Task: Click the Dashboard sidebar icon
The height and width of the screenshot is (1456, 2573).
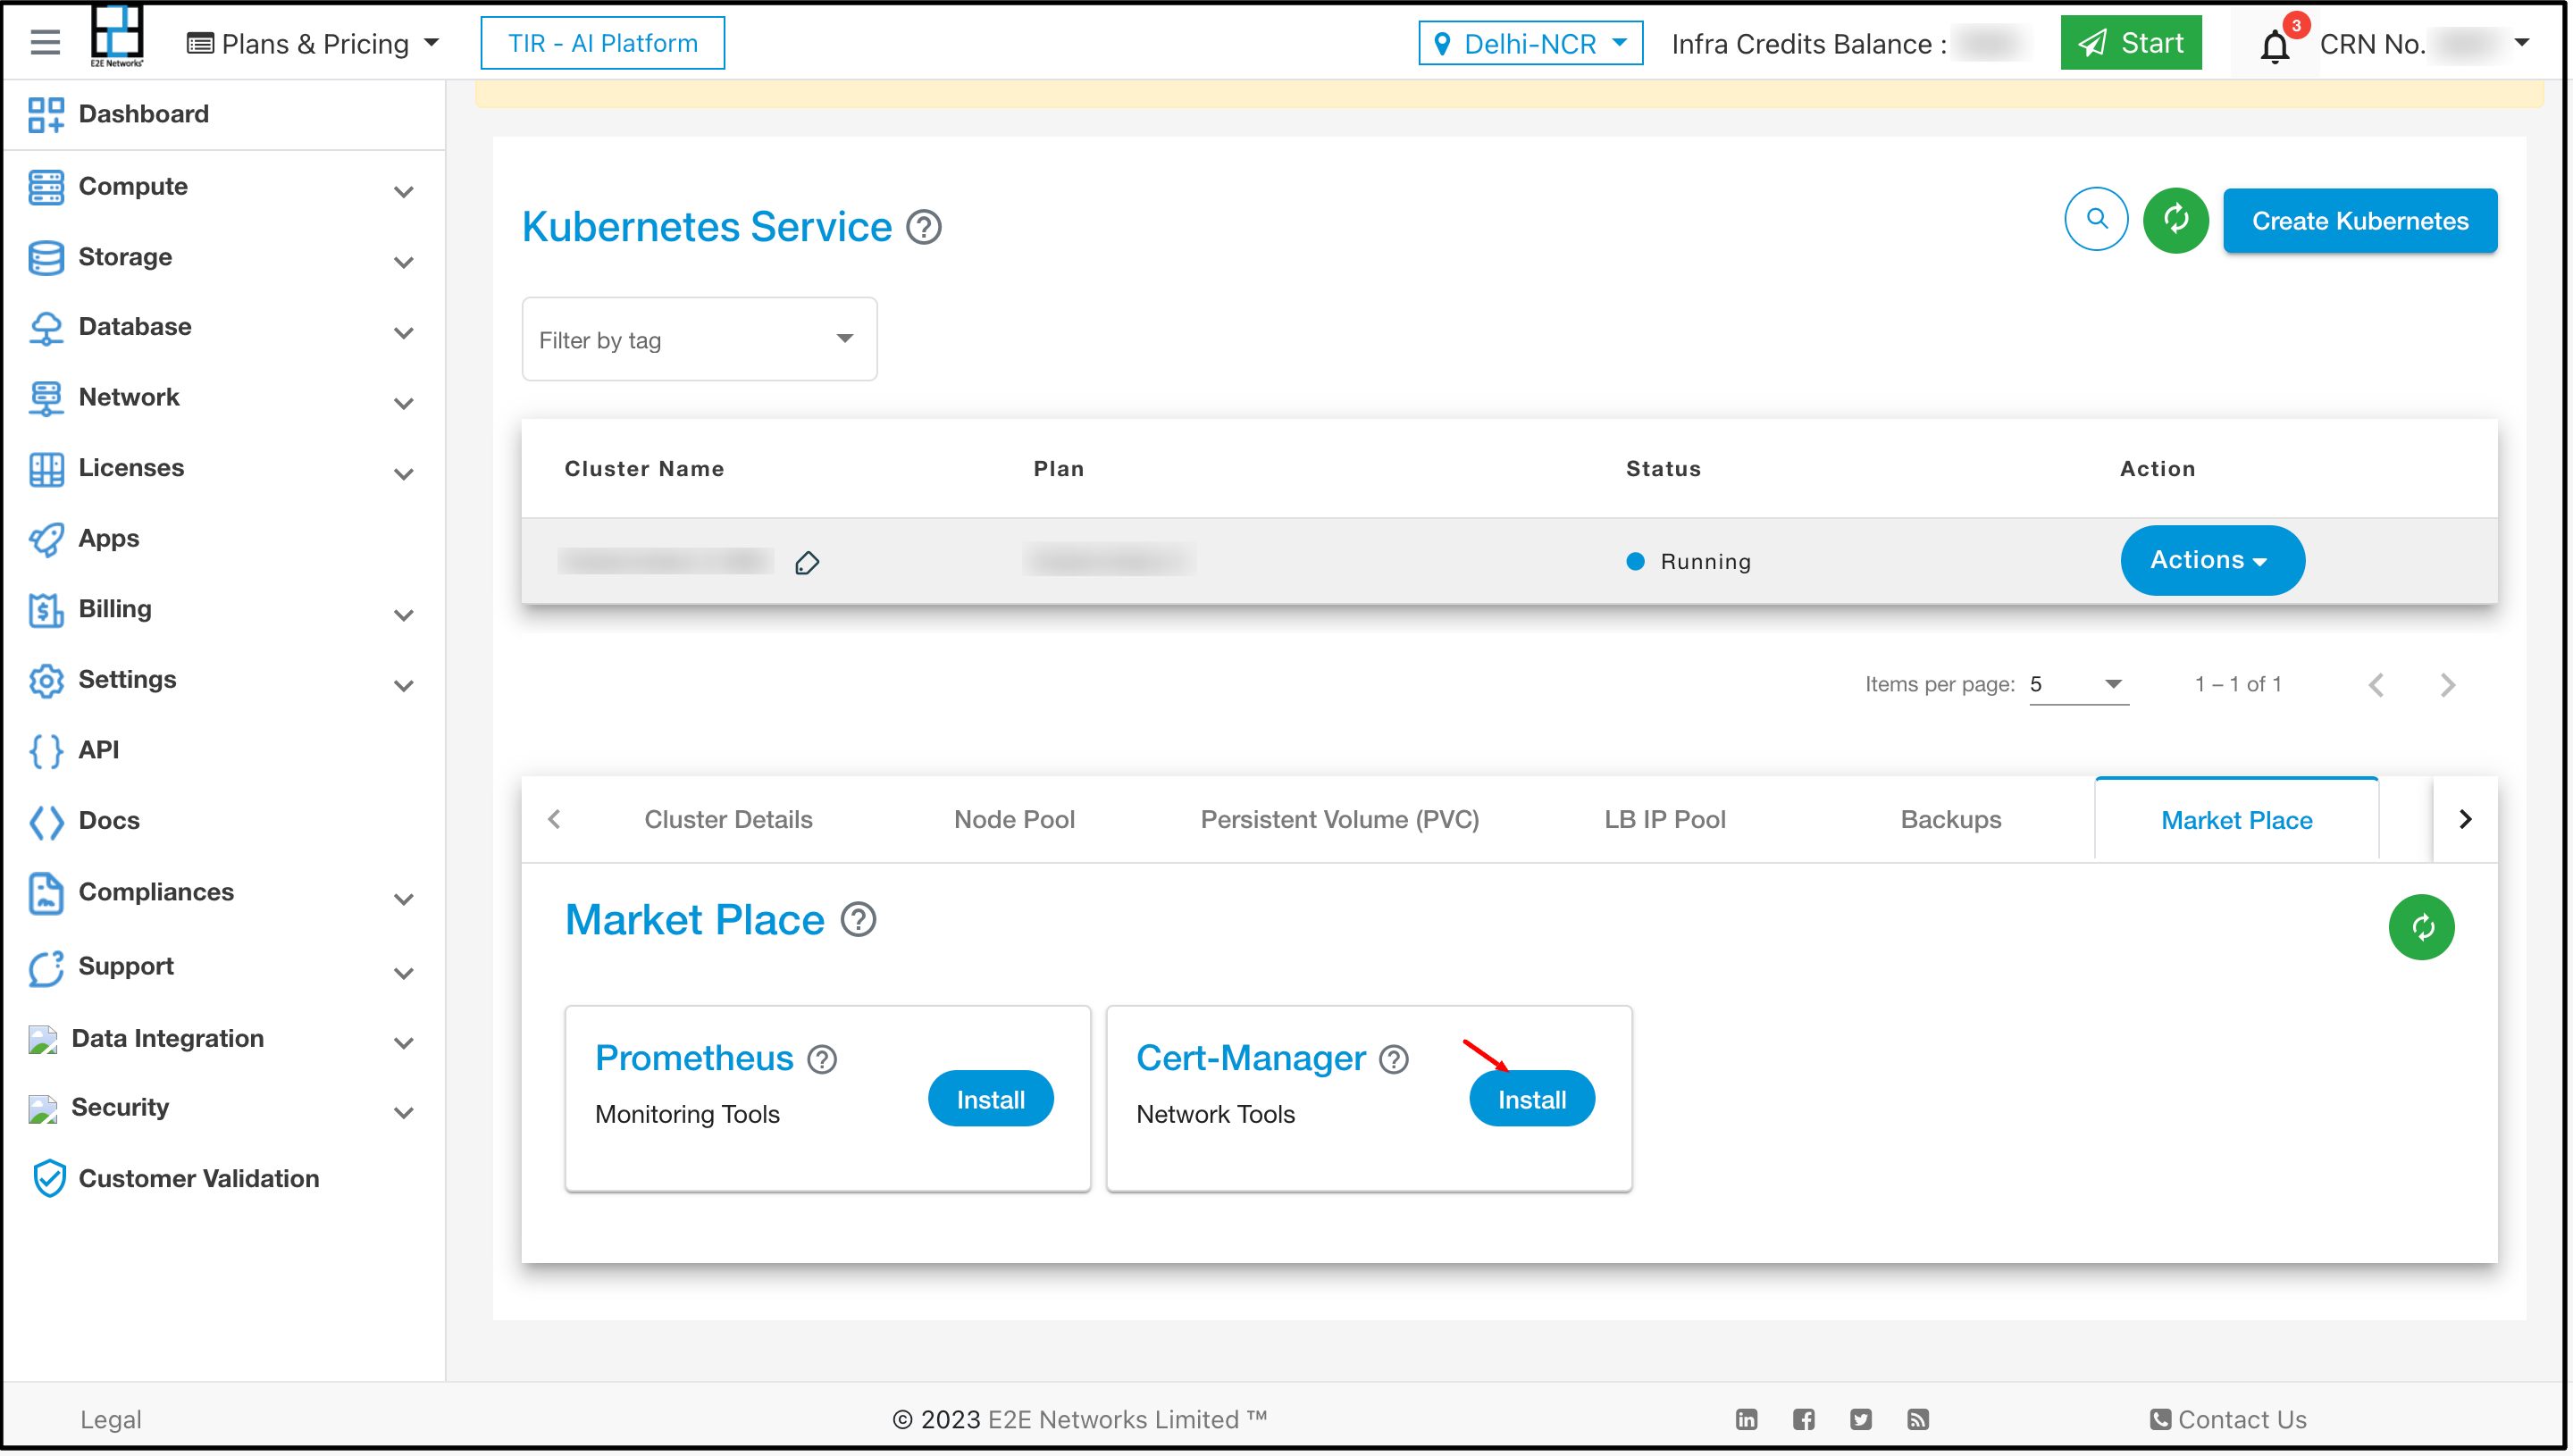Action: [46, 114]
